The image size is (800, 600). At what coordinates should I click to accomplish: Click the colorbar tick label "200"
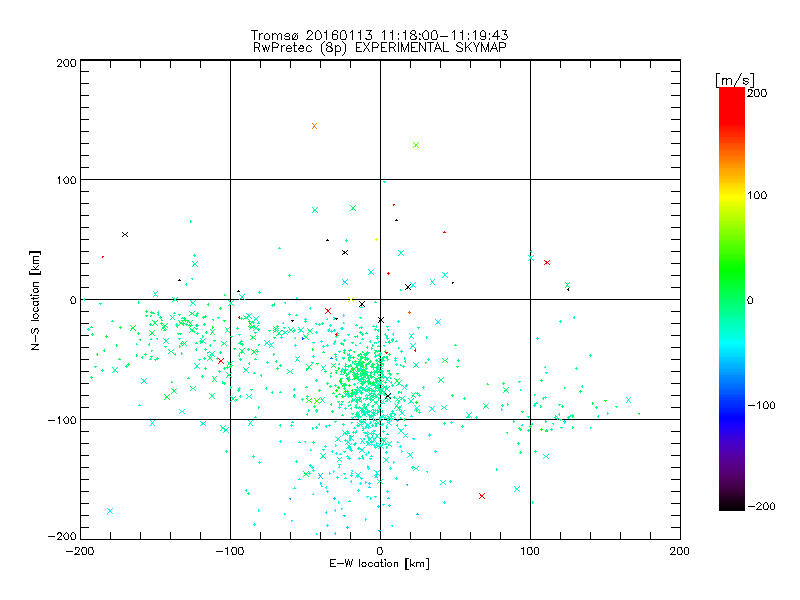pyautogui.click(x=757, y=93)
